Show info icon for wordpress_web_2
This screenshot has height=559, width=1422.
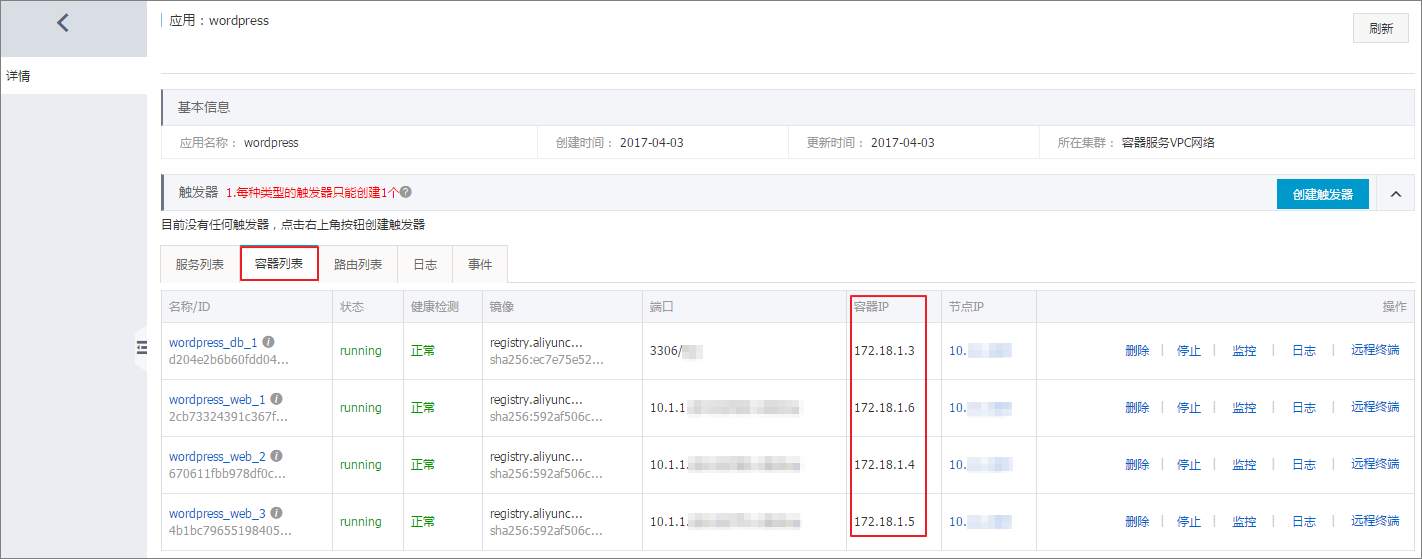coord(276,456)
